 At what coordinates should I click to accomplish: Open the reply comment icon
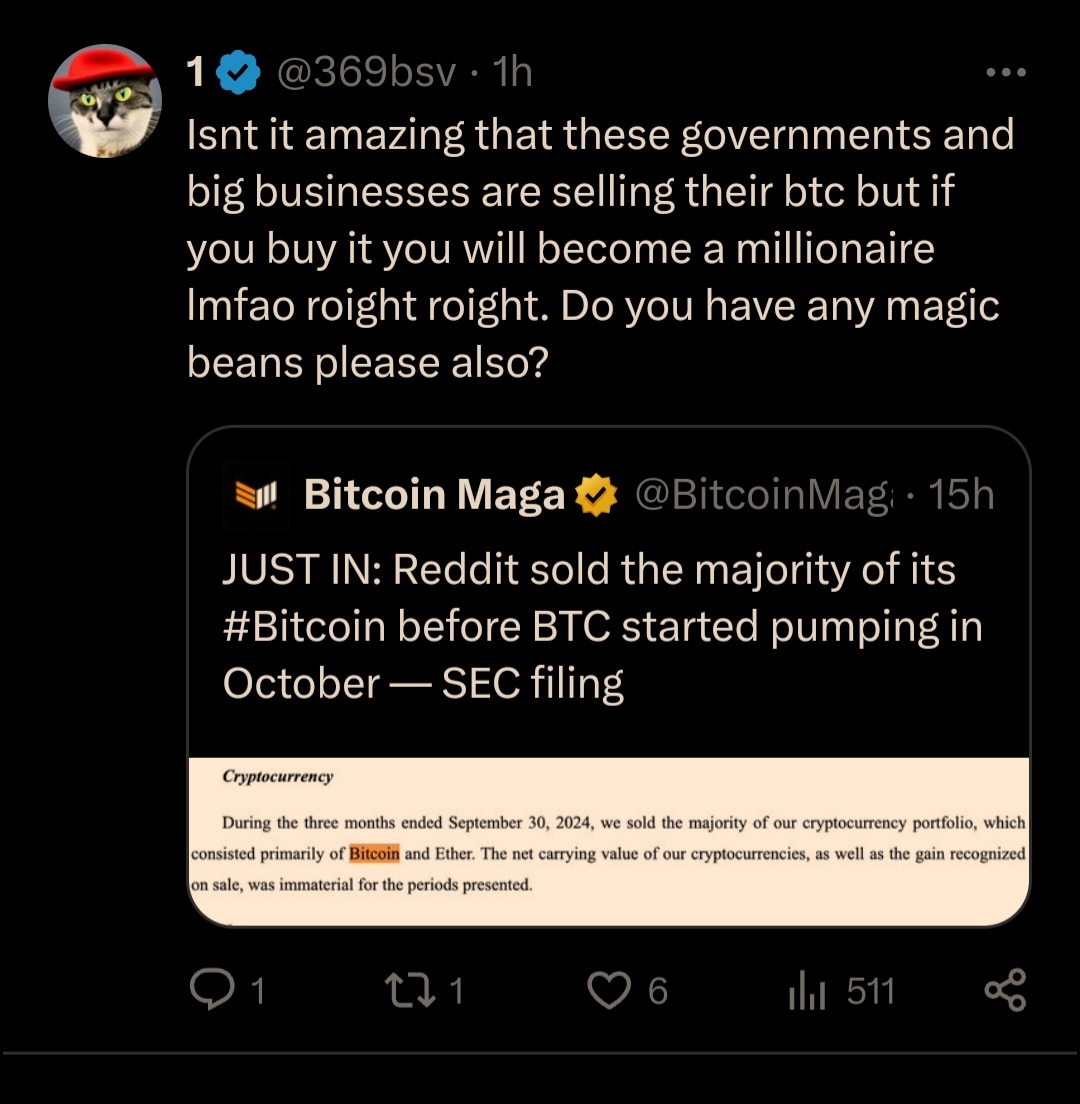coord(212,989)
